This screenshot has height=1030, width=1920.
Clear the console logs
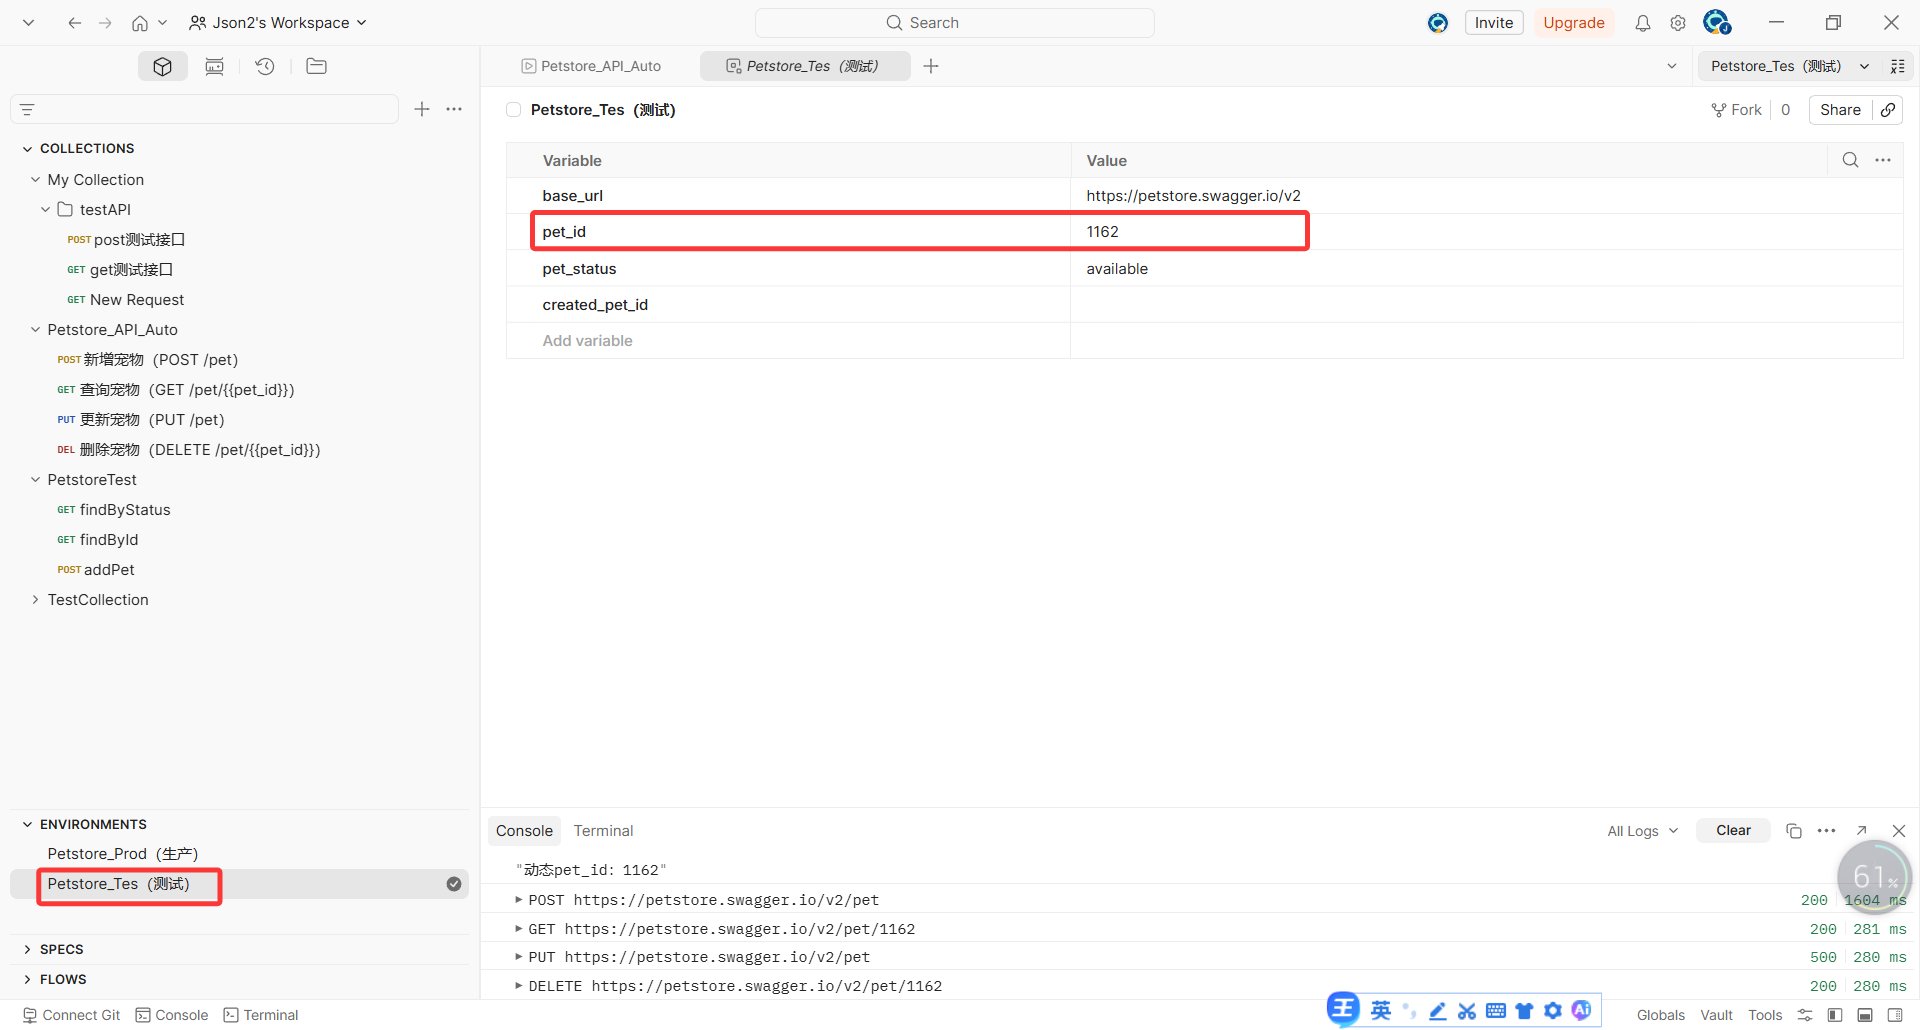tap(1733, 831)
